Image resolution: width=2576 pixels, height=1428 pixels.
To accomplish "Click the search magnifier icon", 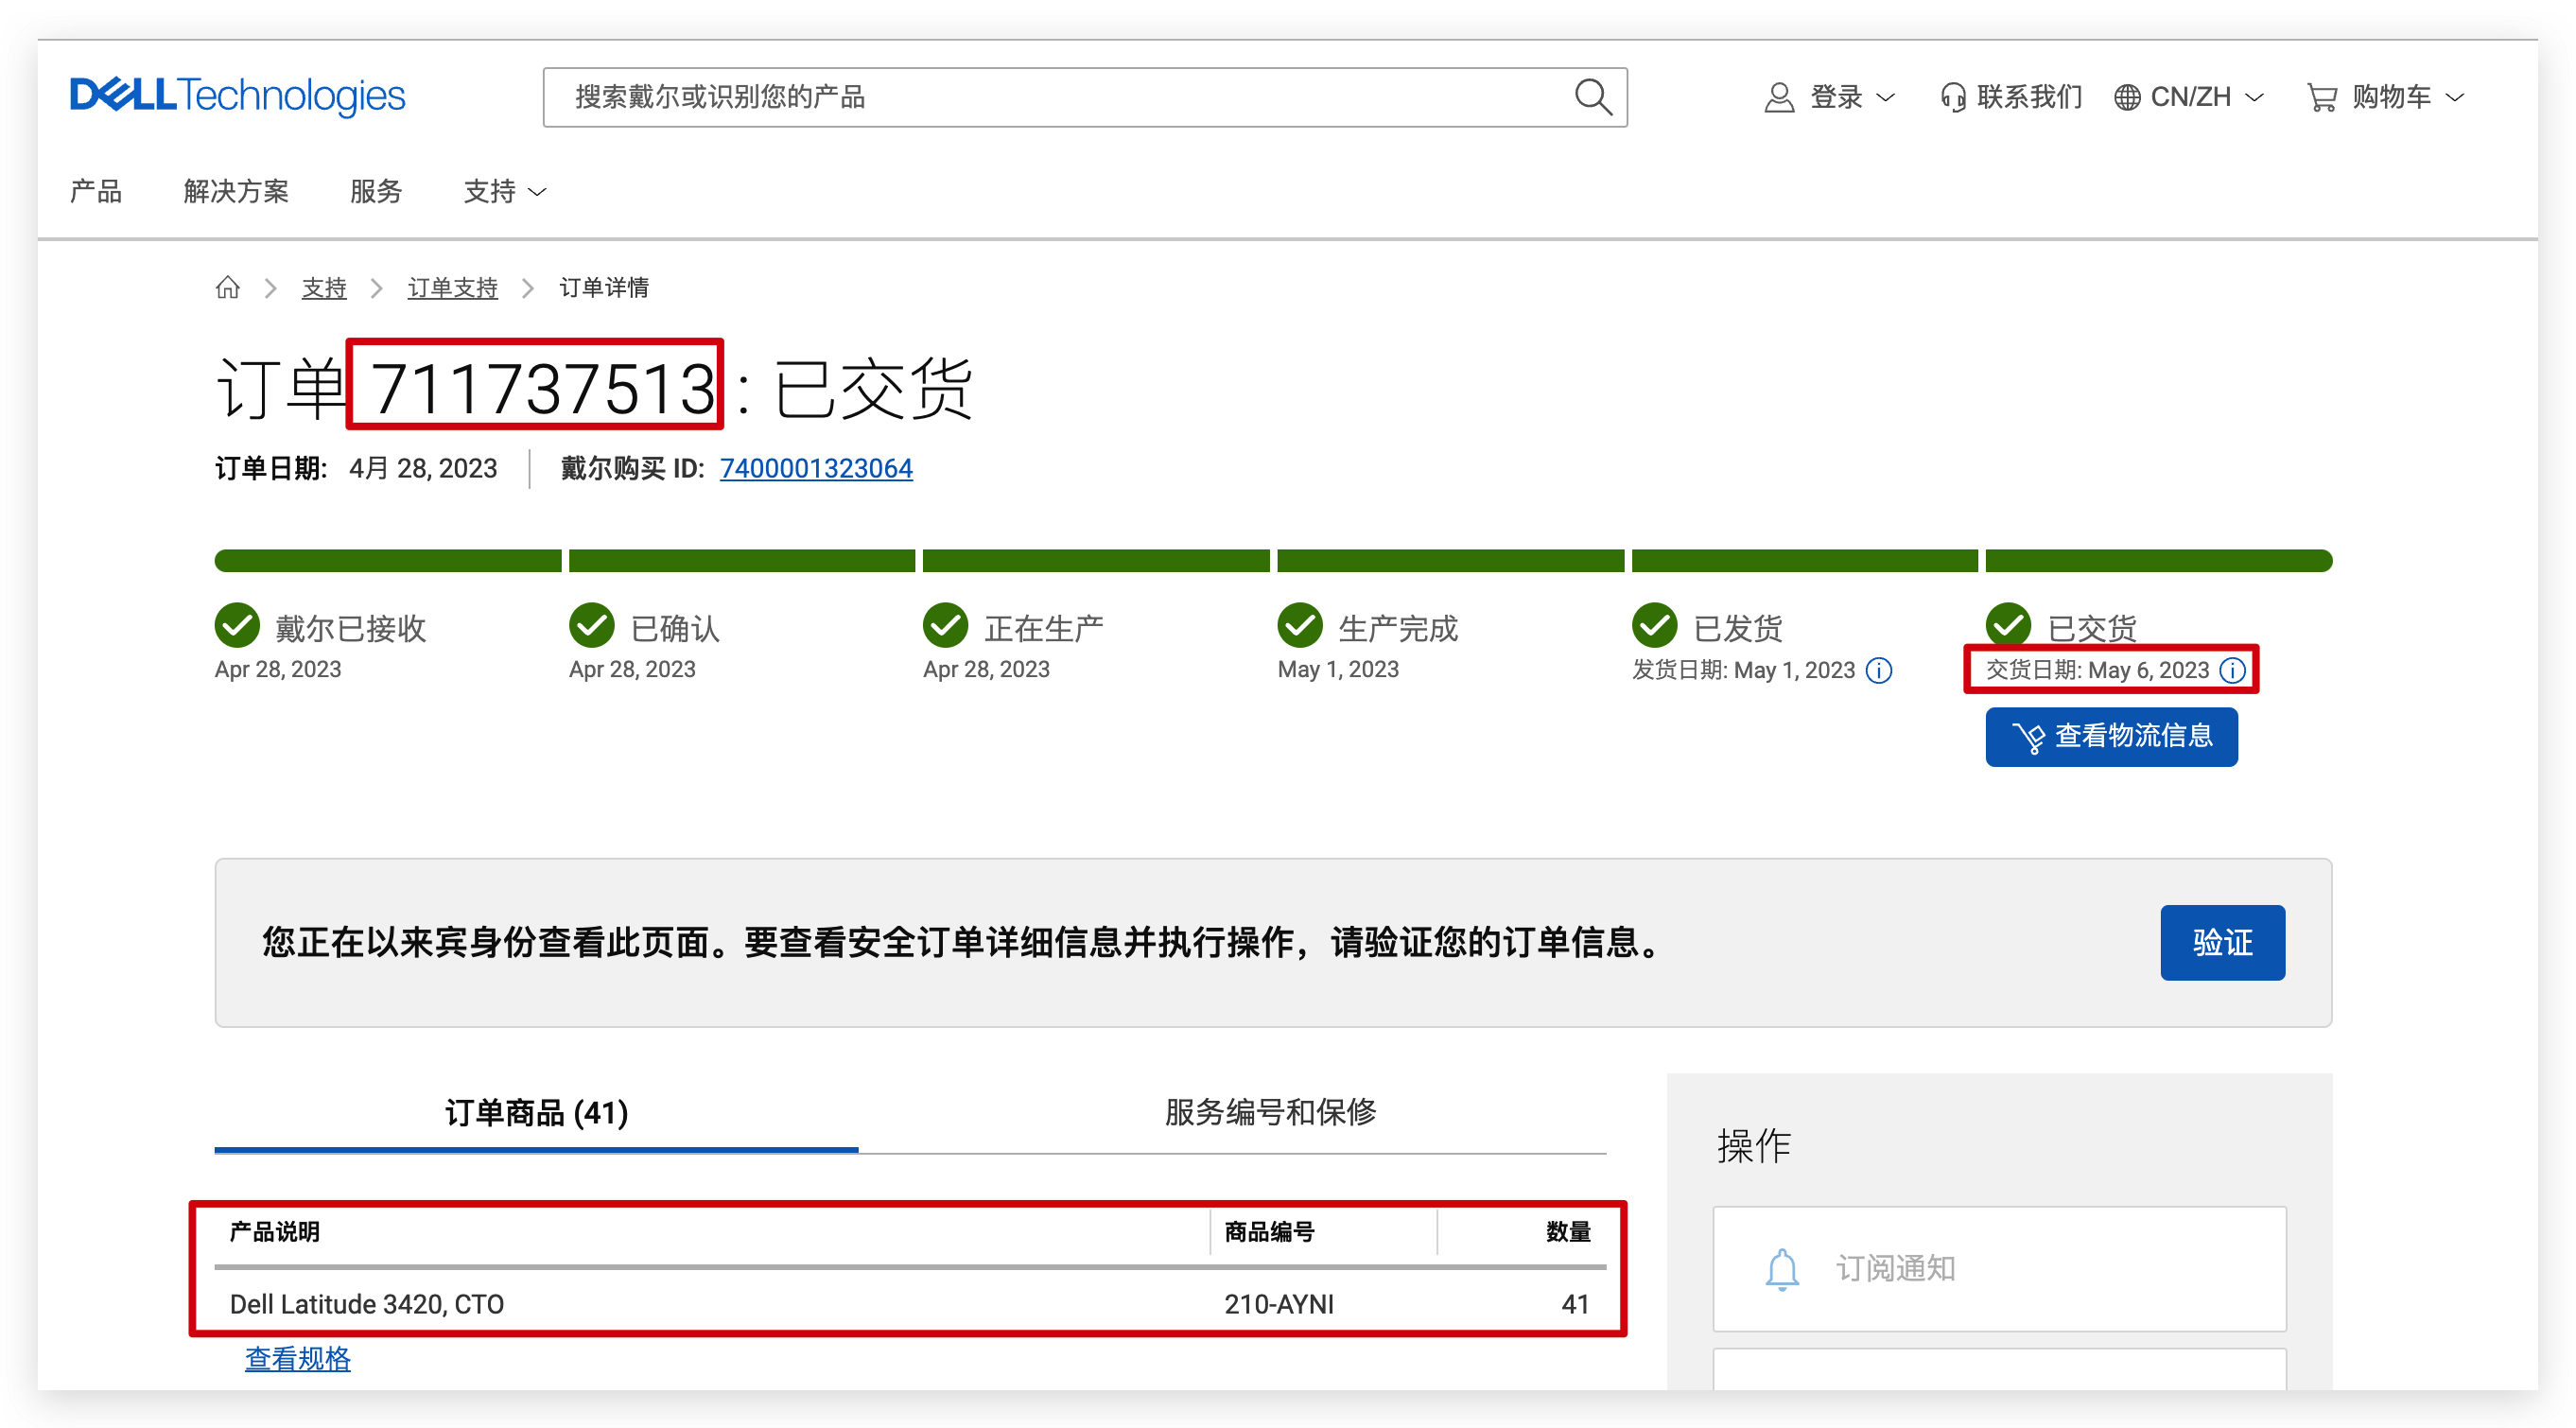I will click(1592, 97).
